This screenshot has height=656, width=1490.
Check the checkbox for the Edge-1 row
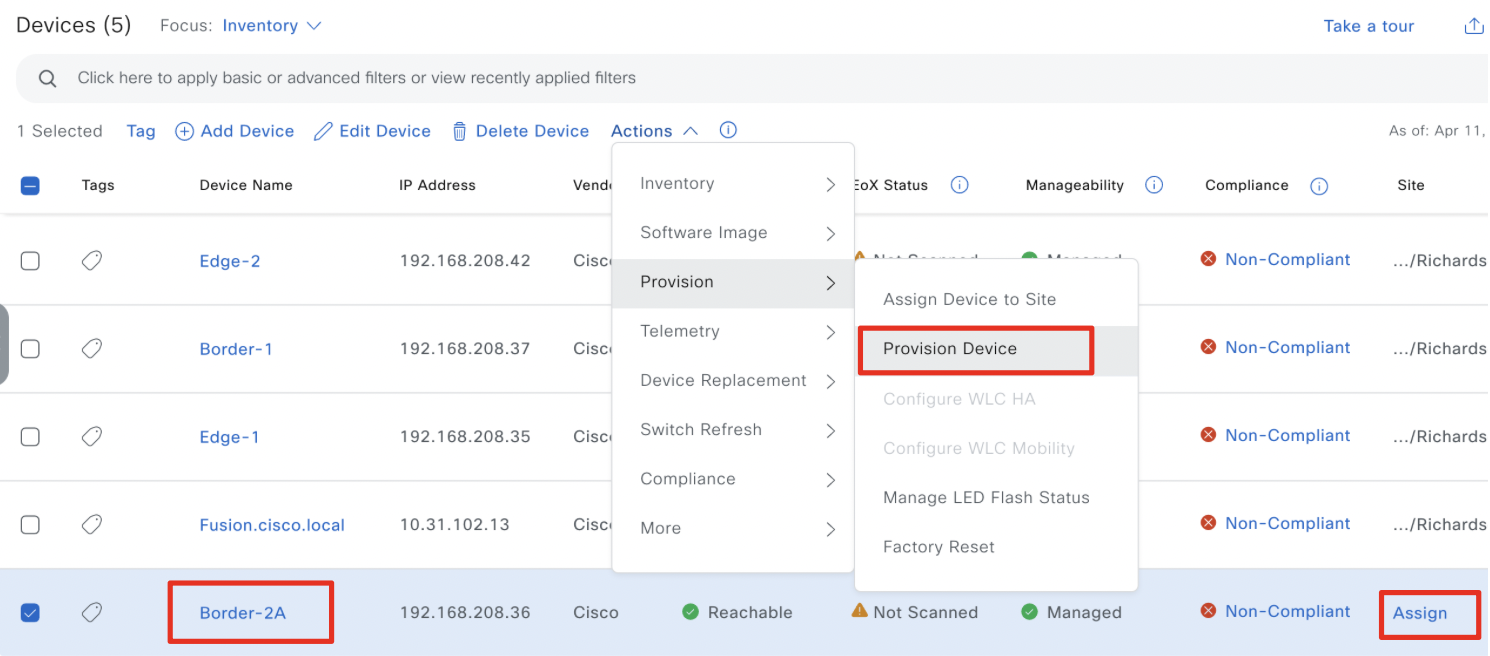(x=30, y=436)
